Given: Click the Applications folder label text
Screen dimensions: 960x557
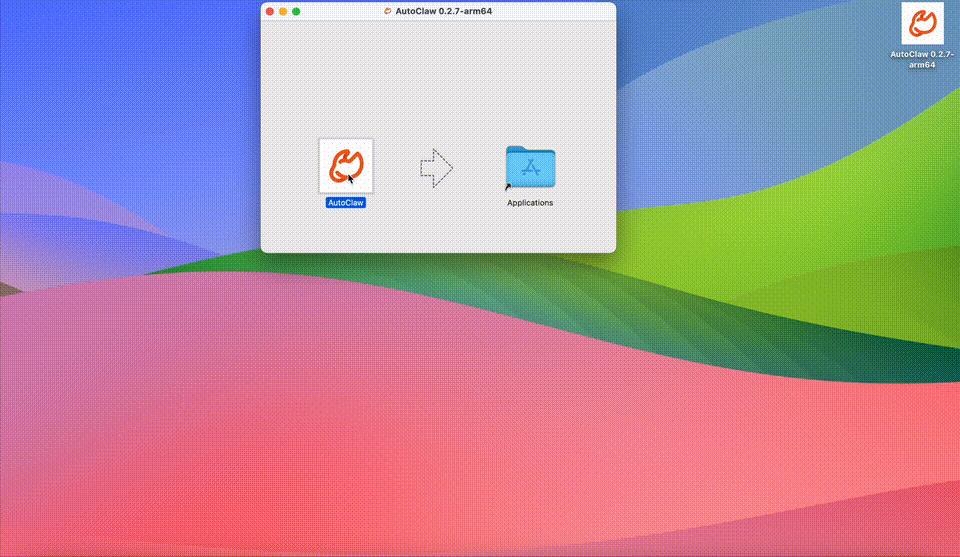Looking at the screenshot, I should tap(530, 203).
